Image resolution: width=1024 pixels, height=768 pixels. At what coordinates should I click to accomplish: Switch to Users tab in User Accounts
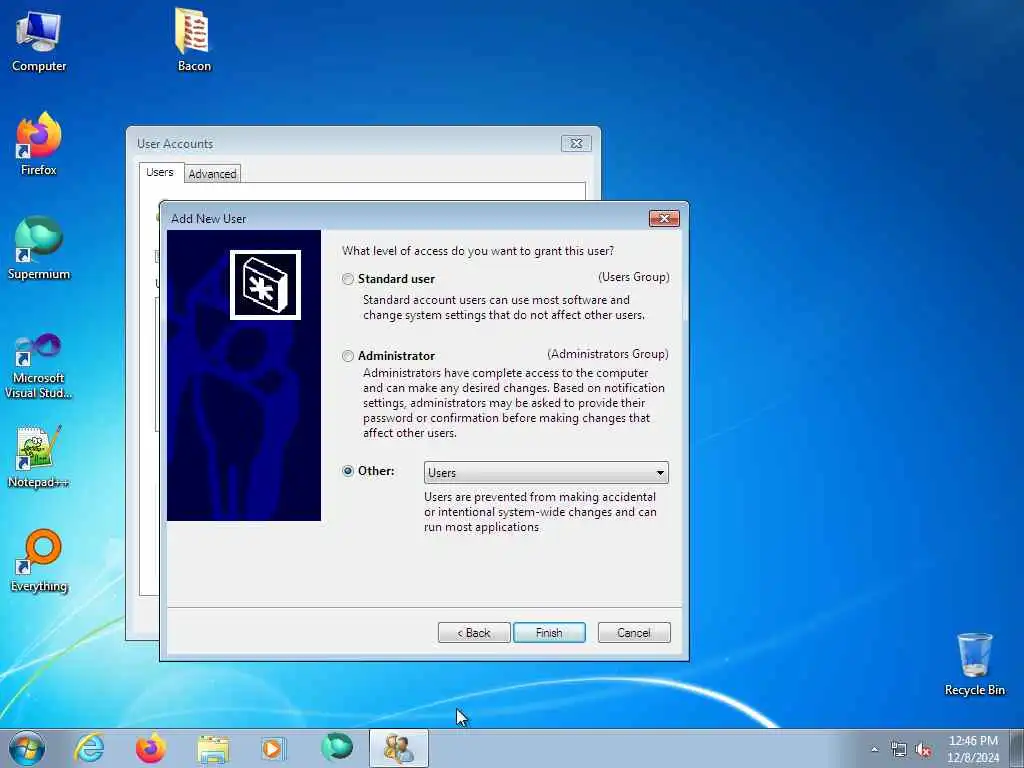[x=160, y=172]
